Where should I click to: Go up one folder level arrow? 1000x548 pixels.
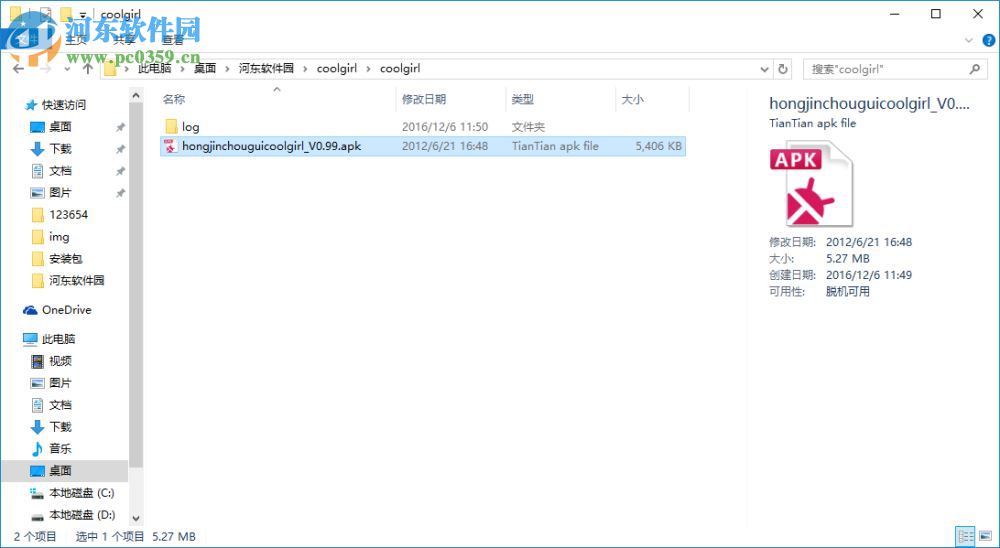pyautogui.click(x=88, y=69)
